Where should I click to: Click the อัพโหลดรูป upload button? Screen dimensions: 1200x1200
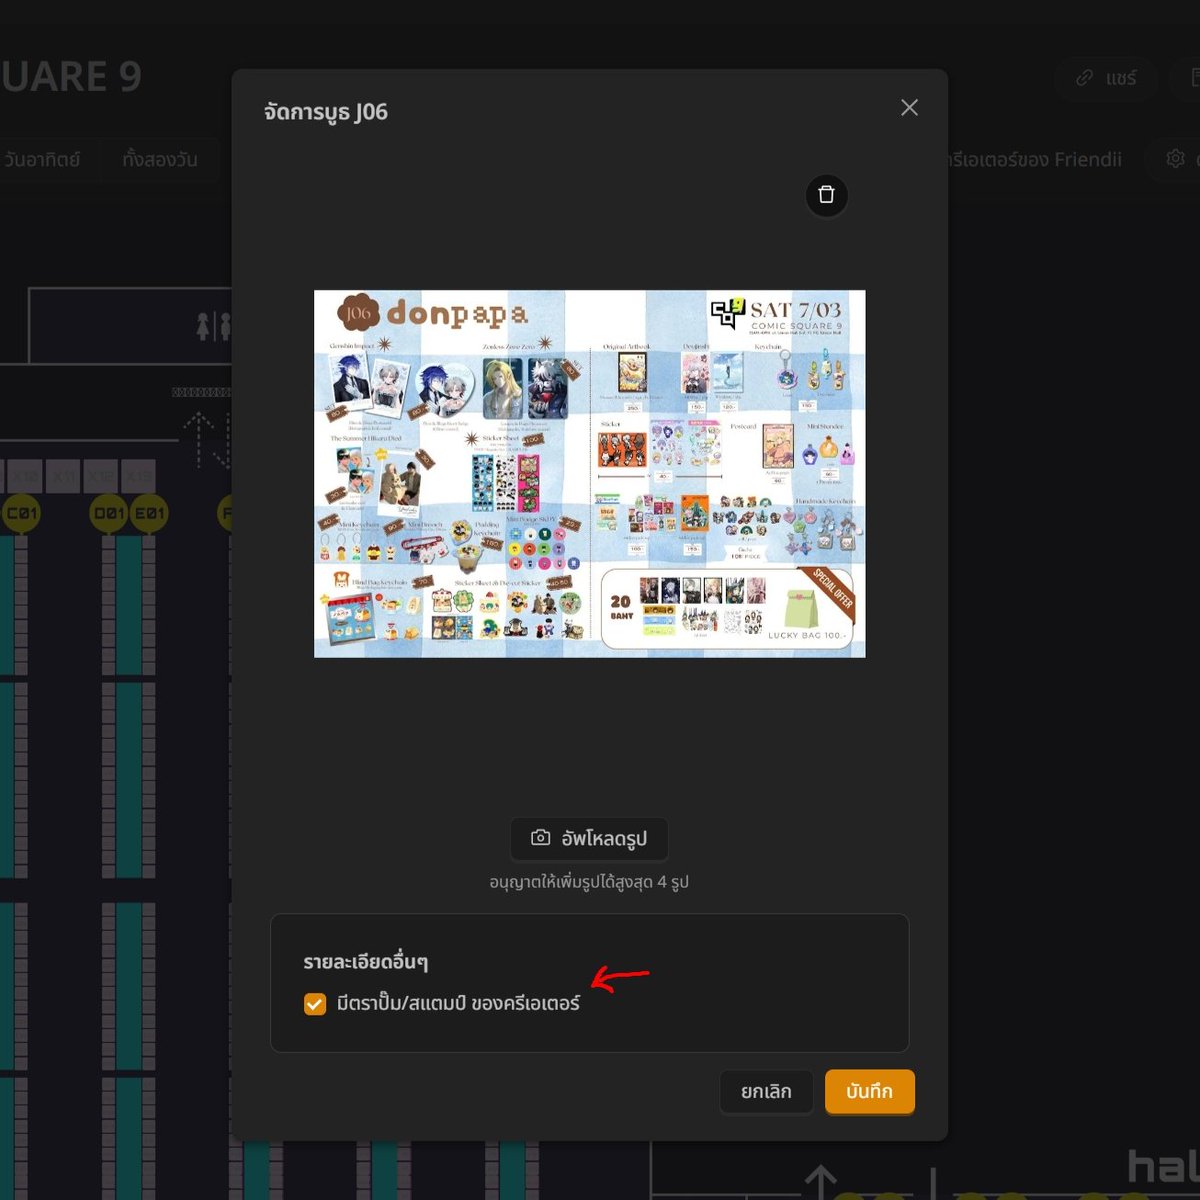coord(589,838)
